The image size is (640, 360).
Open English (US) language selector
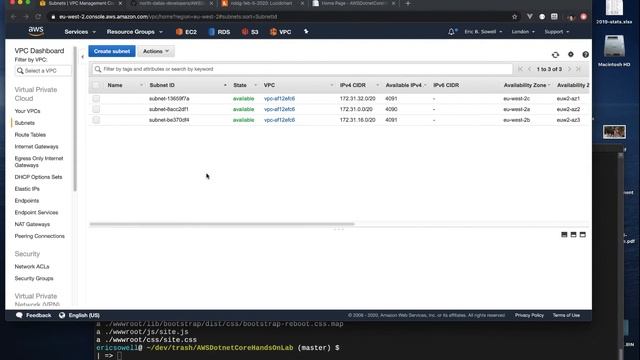tap(79, 315)
